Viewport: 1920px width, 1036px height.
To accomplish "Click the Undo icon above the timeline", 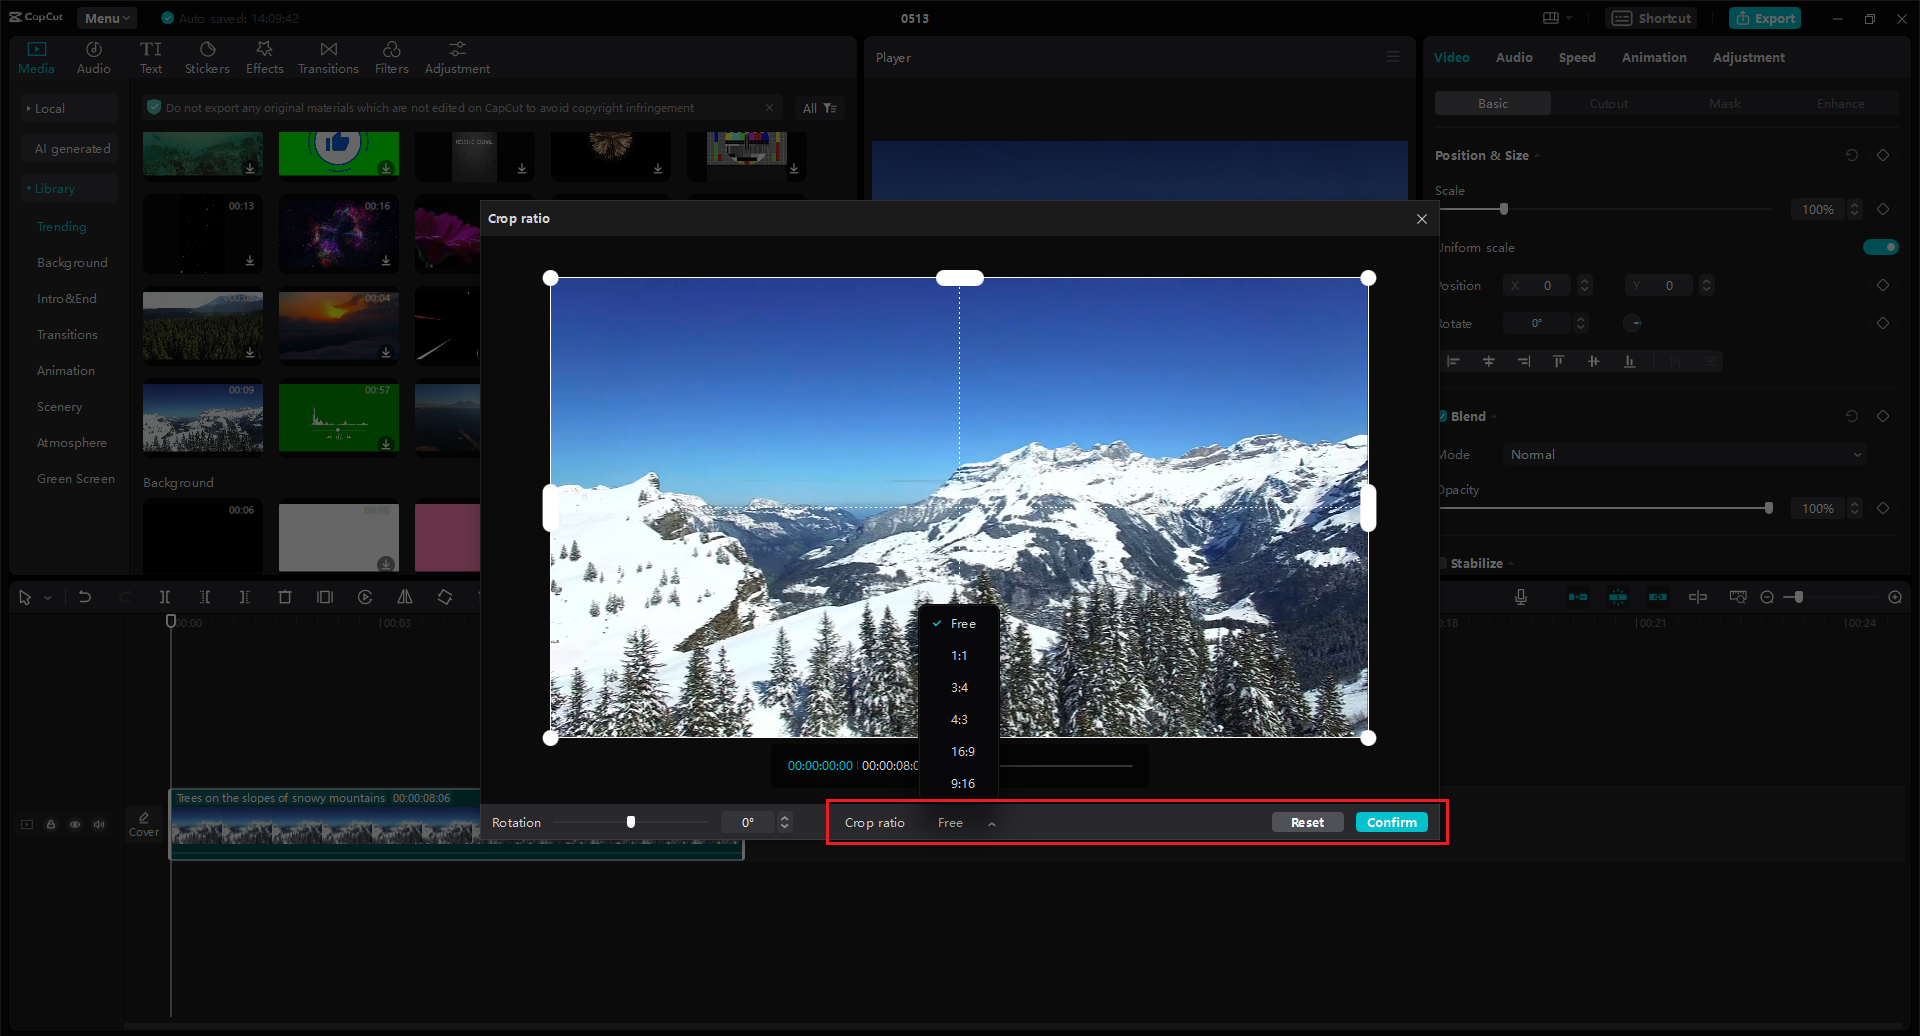I will [87, 597].
